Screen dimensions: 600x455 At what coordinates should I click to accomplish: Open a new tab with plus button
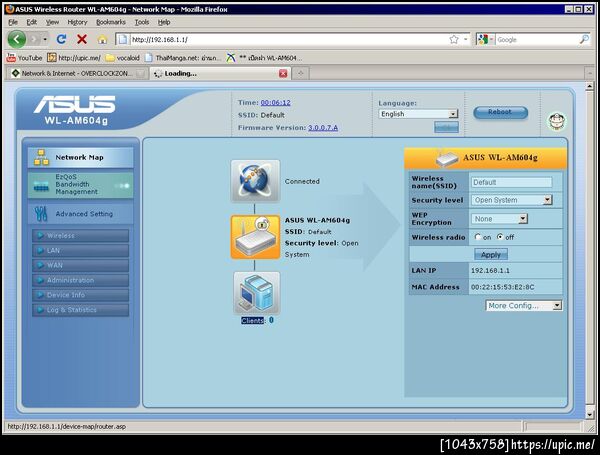click(300, 73)
